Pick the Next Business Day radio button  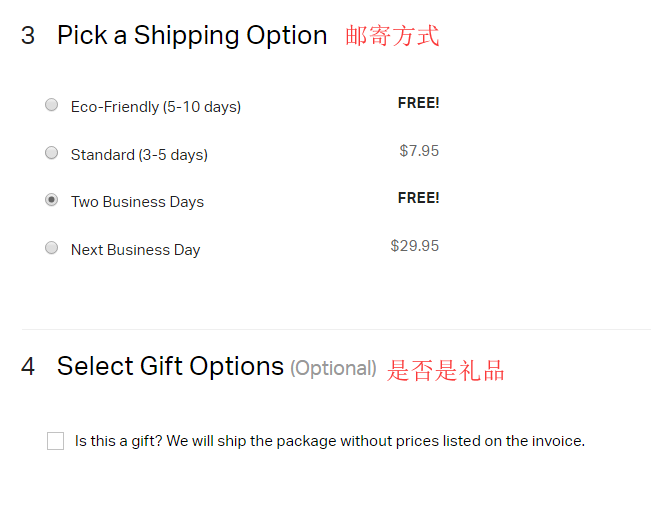point(52,248)
